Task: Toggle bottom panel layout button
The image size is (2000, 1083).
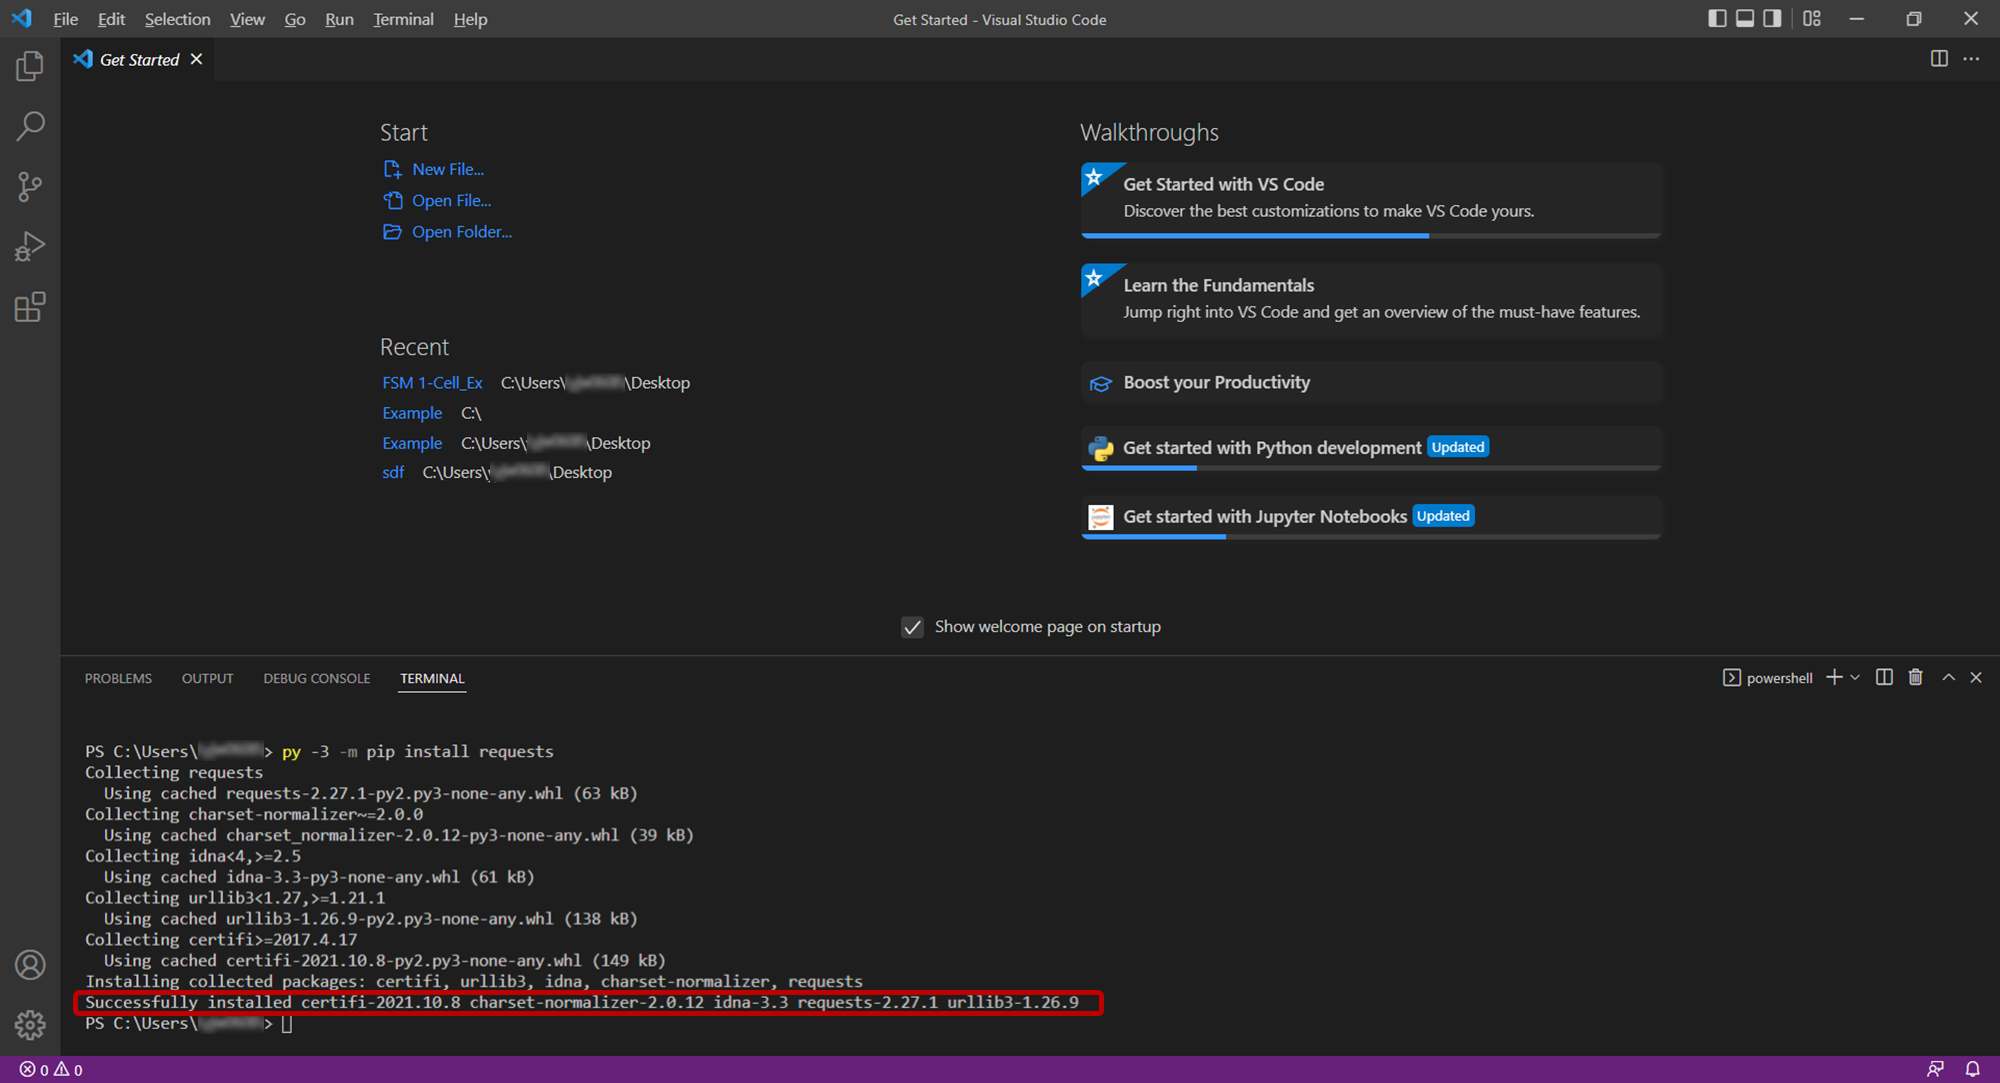Action: coord(1745,19)
